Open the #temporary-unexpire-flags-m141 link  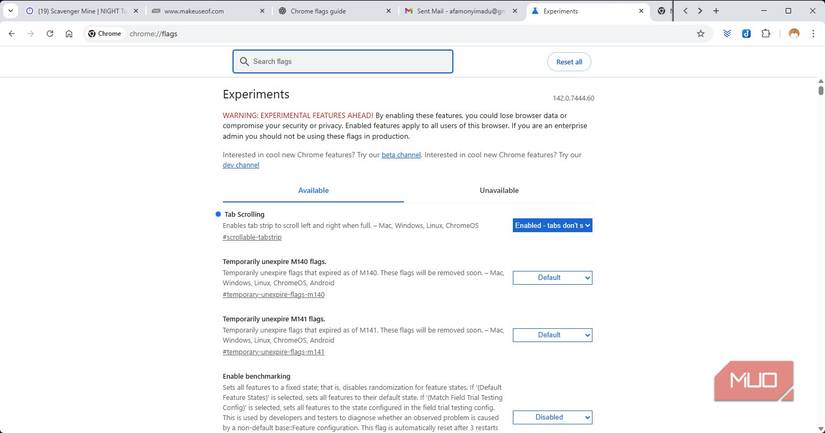(x=274, y=352)
